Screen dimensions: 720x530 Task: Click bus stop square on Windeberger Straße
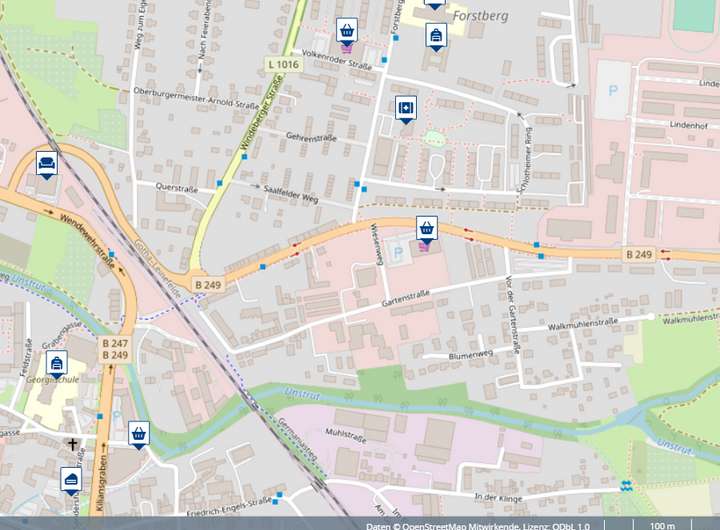[244, 157]
